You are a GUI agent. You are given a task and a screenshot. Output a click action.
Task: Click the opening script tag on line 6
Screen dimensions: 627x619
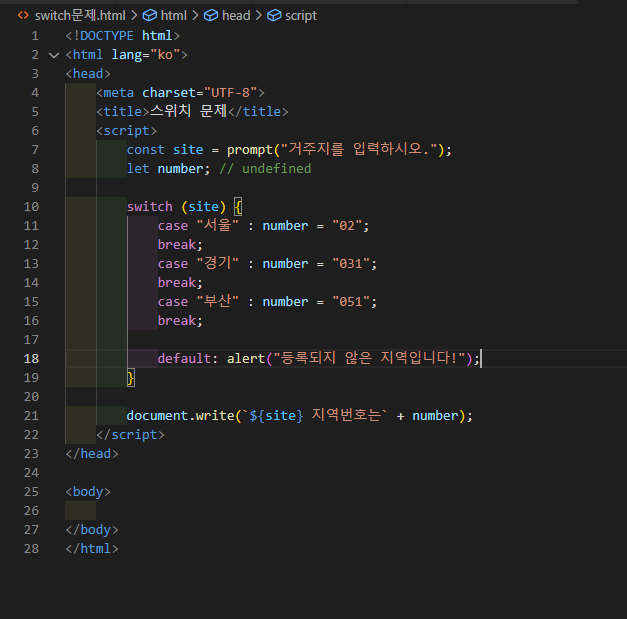click(126, 131)
